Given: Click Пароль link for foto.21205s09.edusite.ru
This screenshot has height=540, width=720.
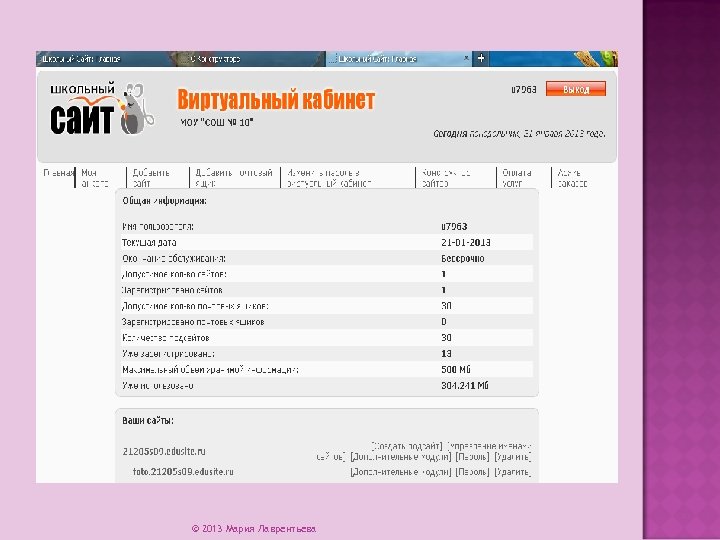Looking at the screenshot, I should point(472,472).
